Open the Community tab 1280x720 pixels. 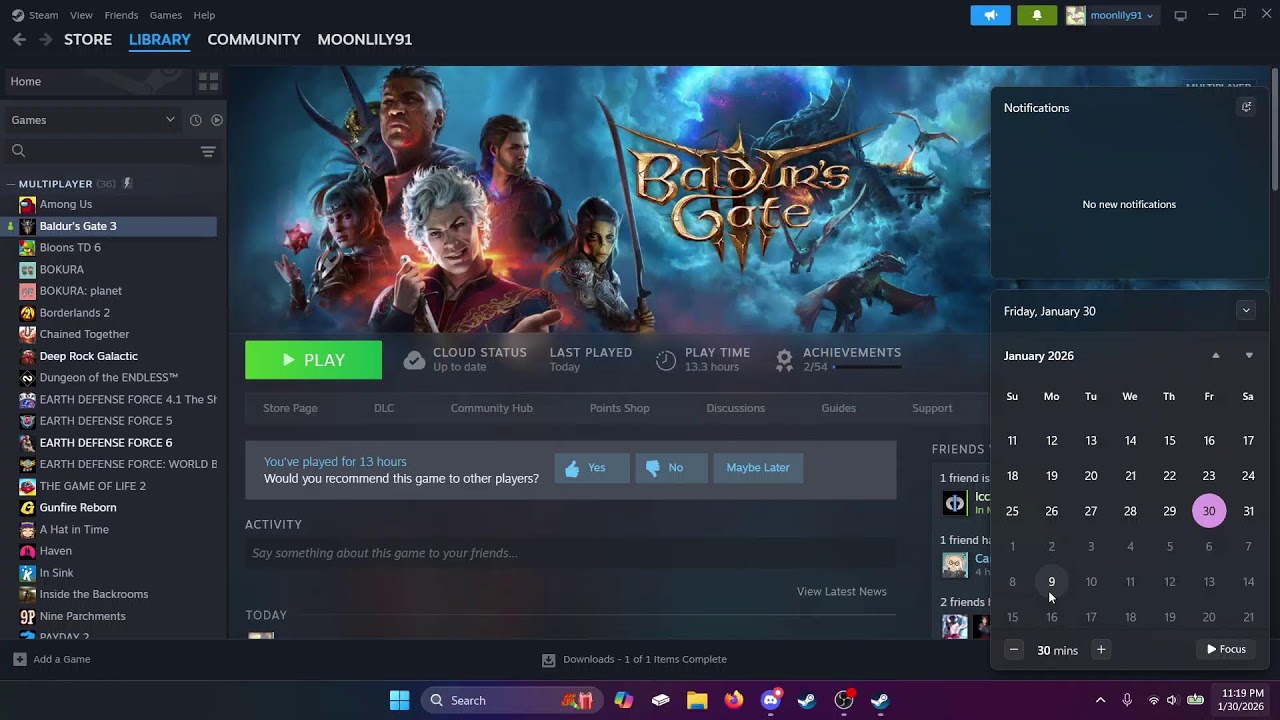pos(254,39)
